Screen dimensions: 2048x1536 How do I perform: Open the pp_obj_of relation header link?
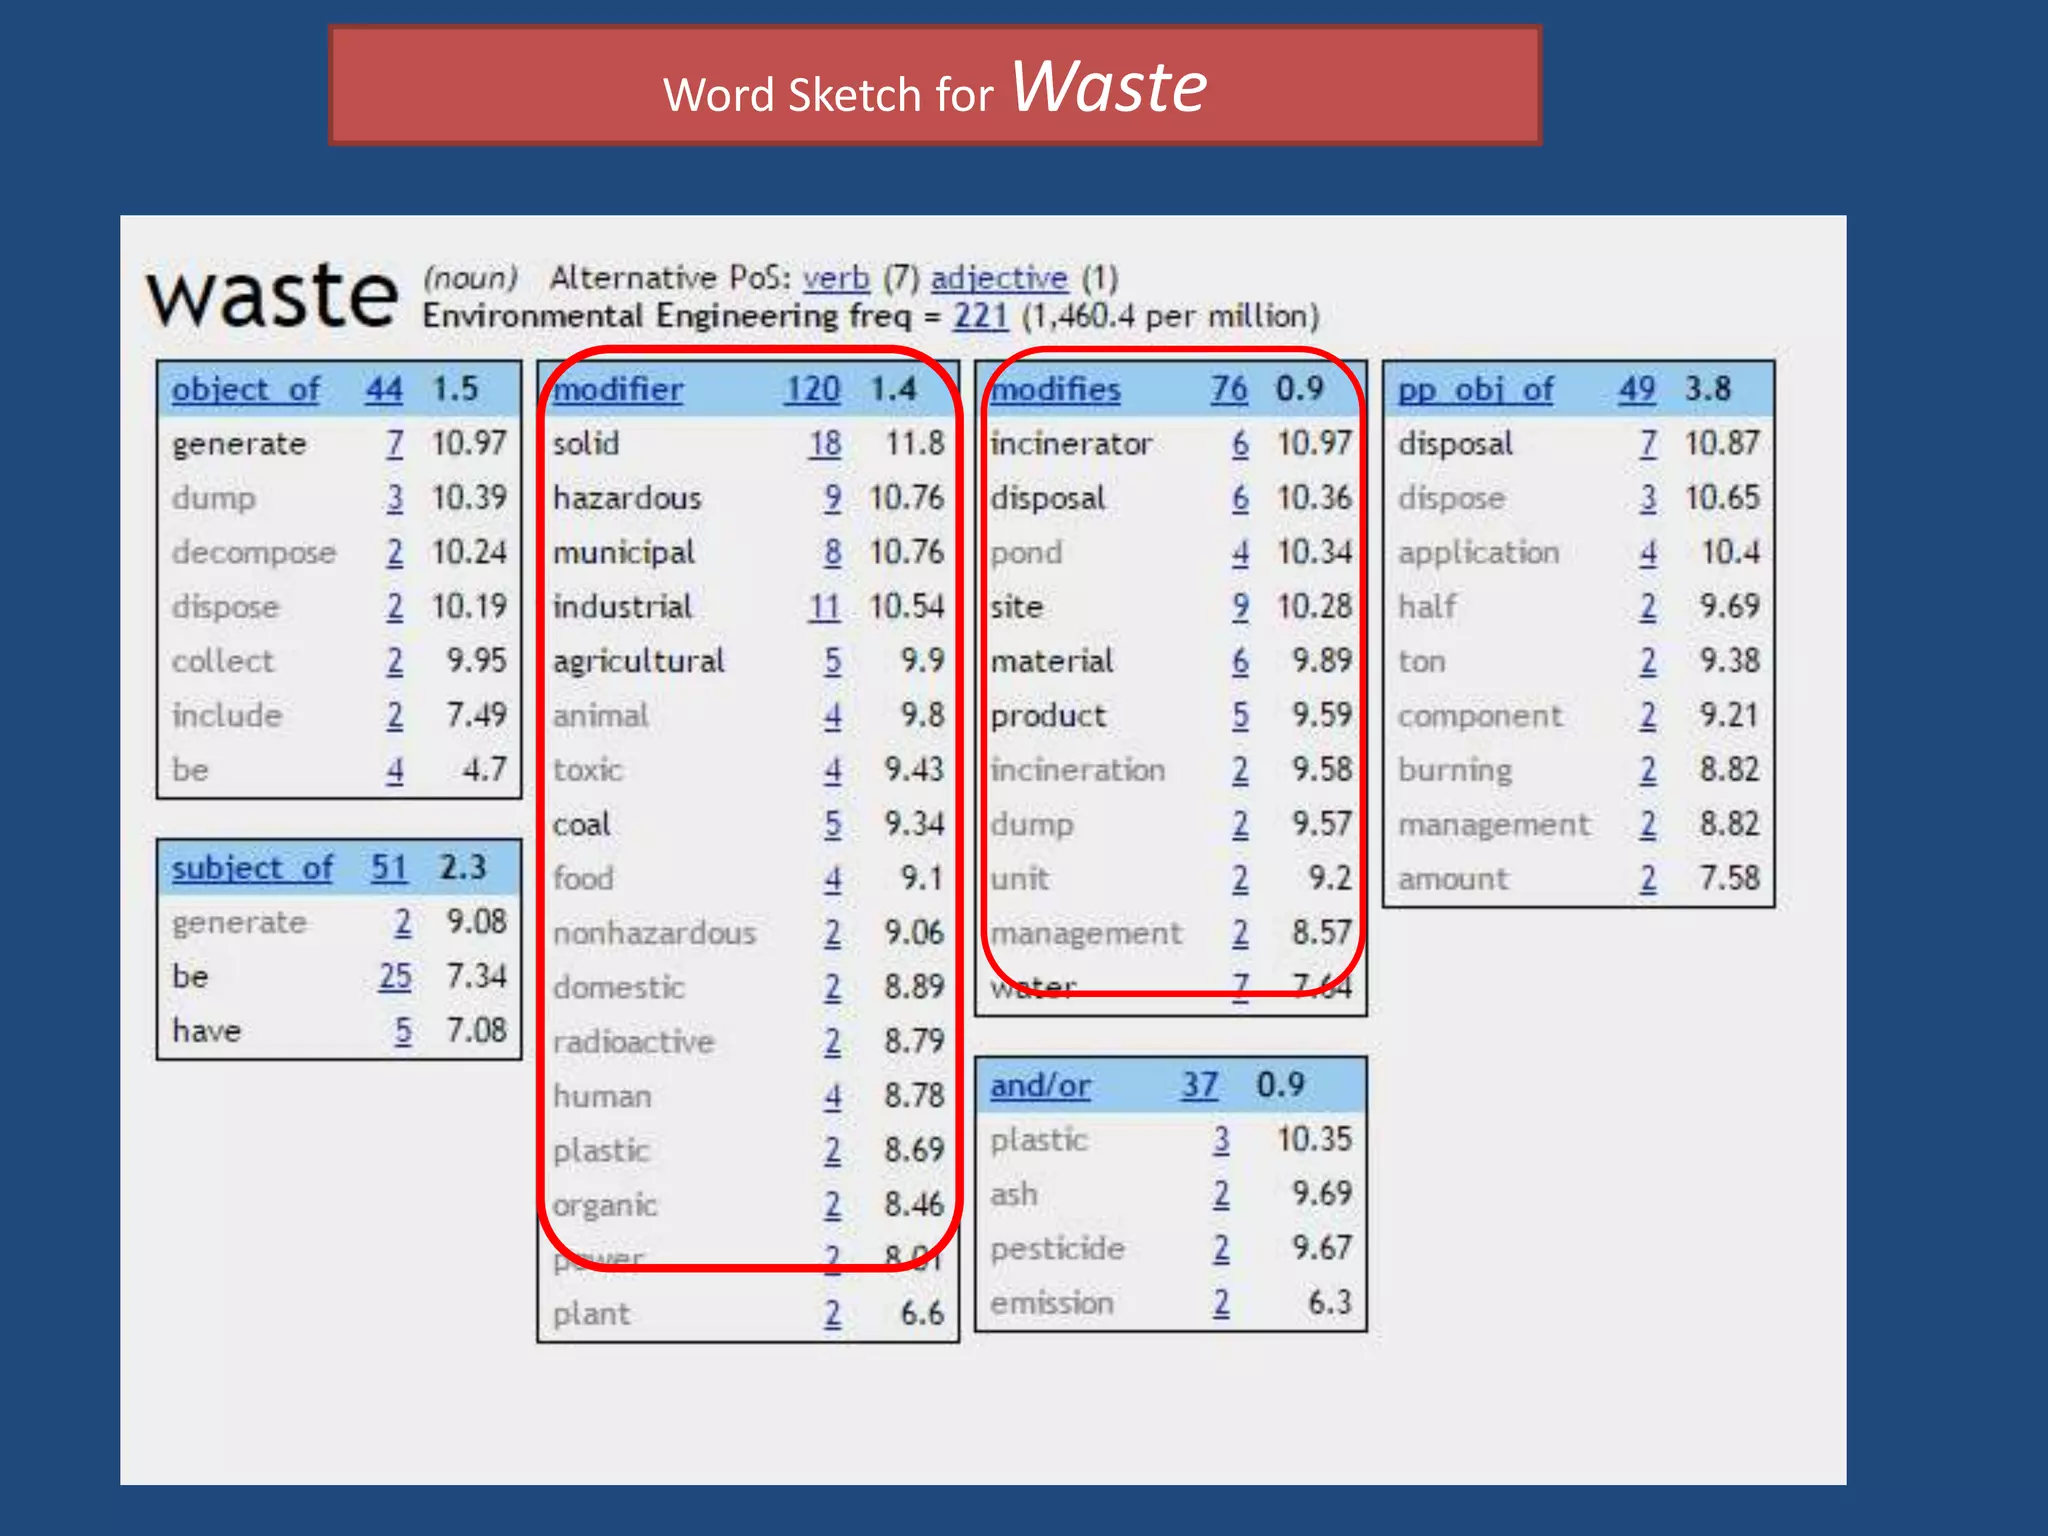(x=1475, y=389)
